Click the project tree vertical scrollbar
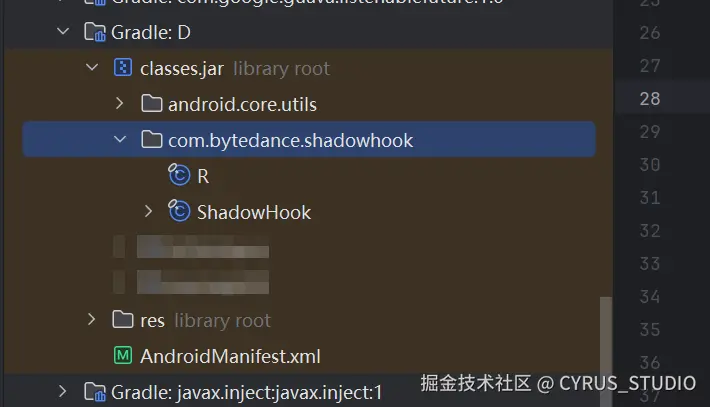The height and width of the screenshot is (407, 710). pos(606,351)
